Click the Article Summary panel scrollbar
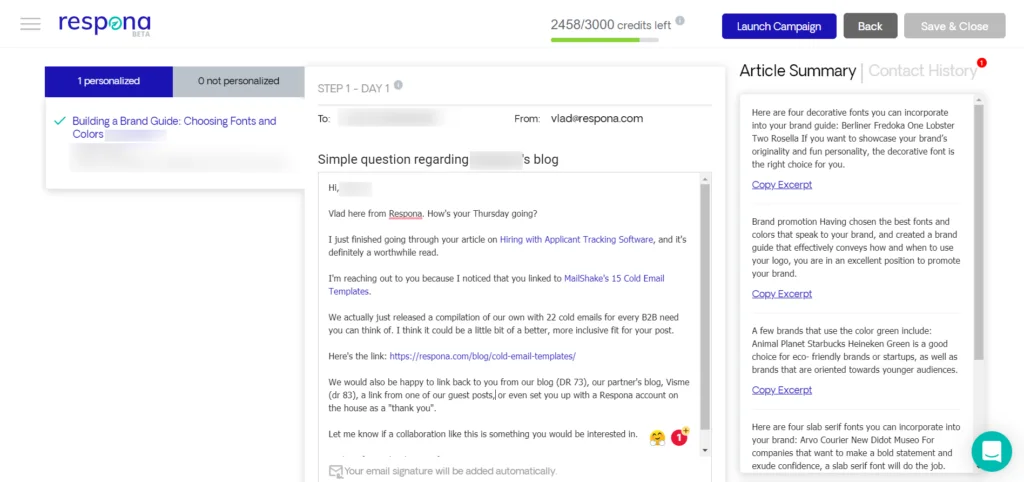Viewport: 1024px width, 482px height. pos(978,232)
